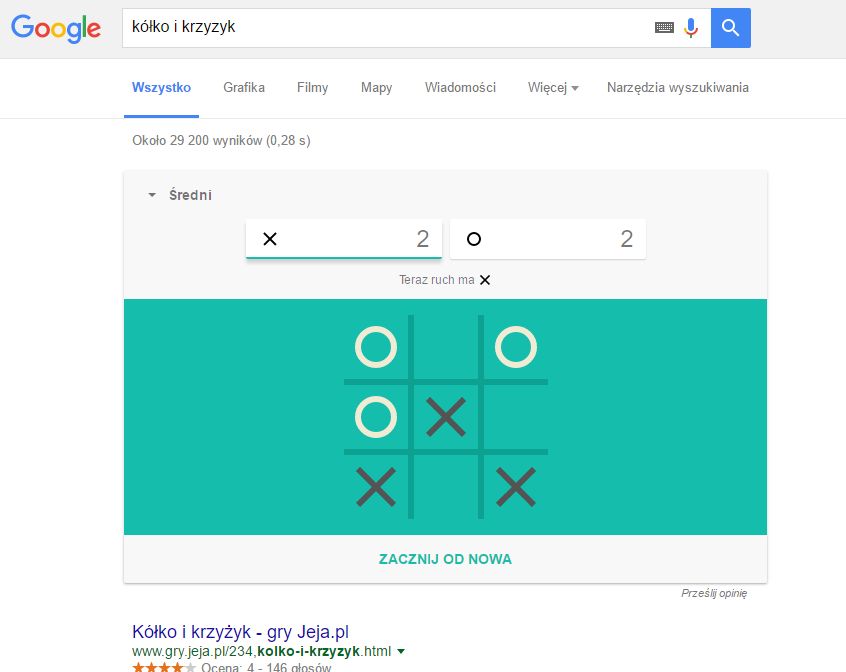Screen dimensions: 846x672
Task: Expand the Średni difficulty dropdown
Action: tap(180, 196)
